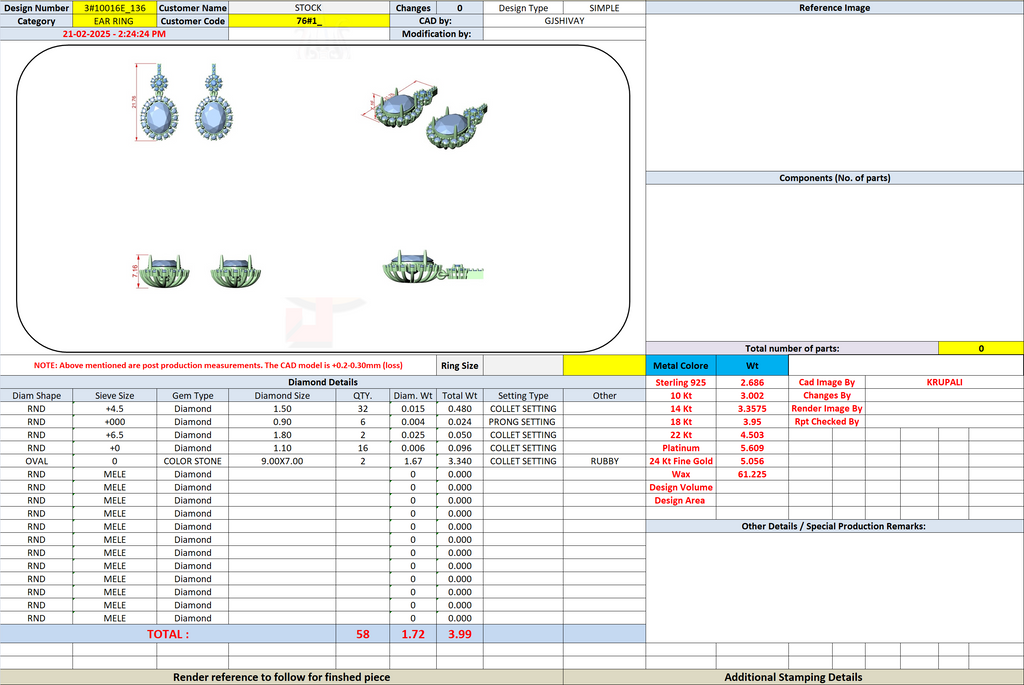Click the Wax weight 61.225
This screenshot has height=685, width=1024.
point(752,474)
